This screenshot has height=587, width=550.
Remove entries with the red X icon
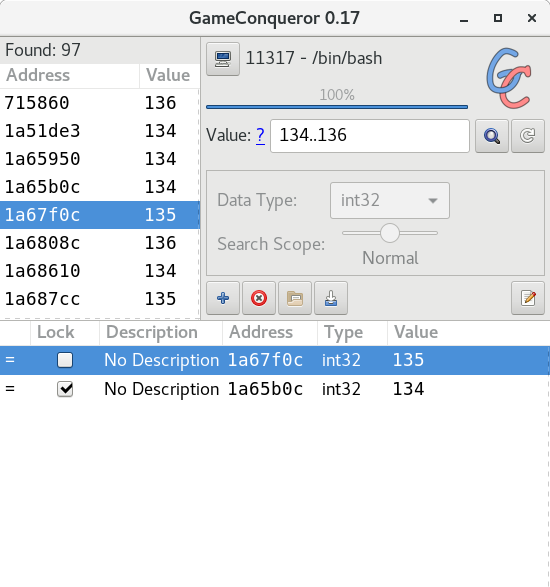(x=259, y=298)
